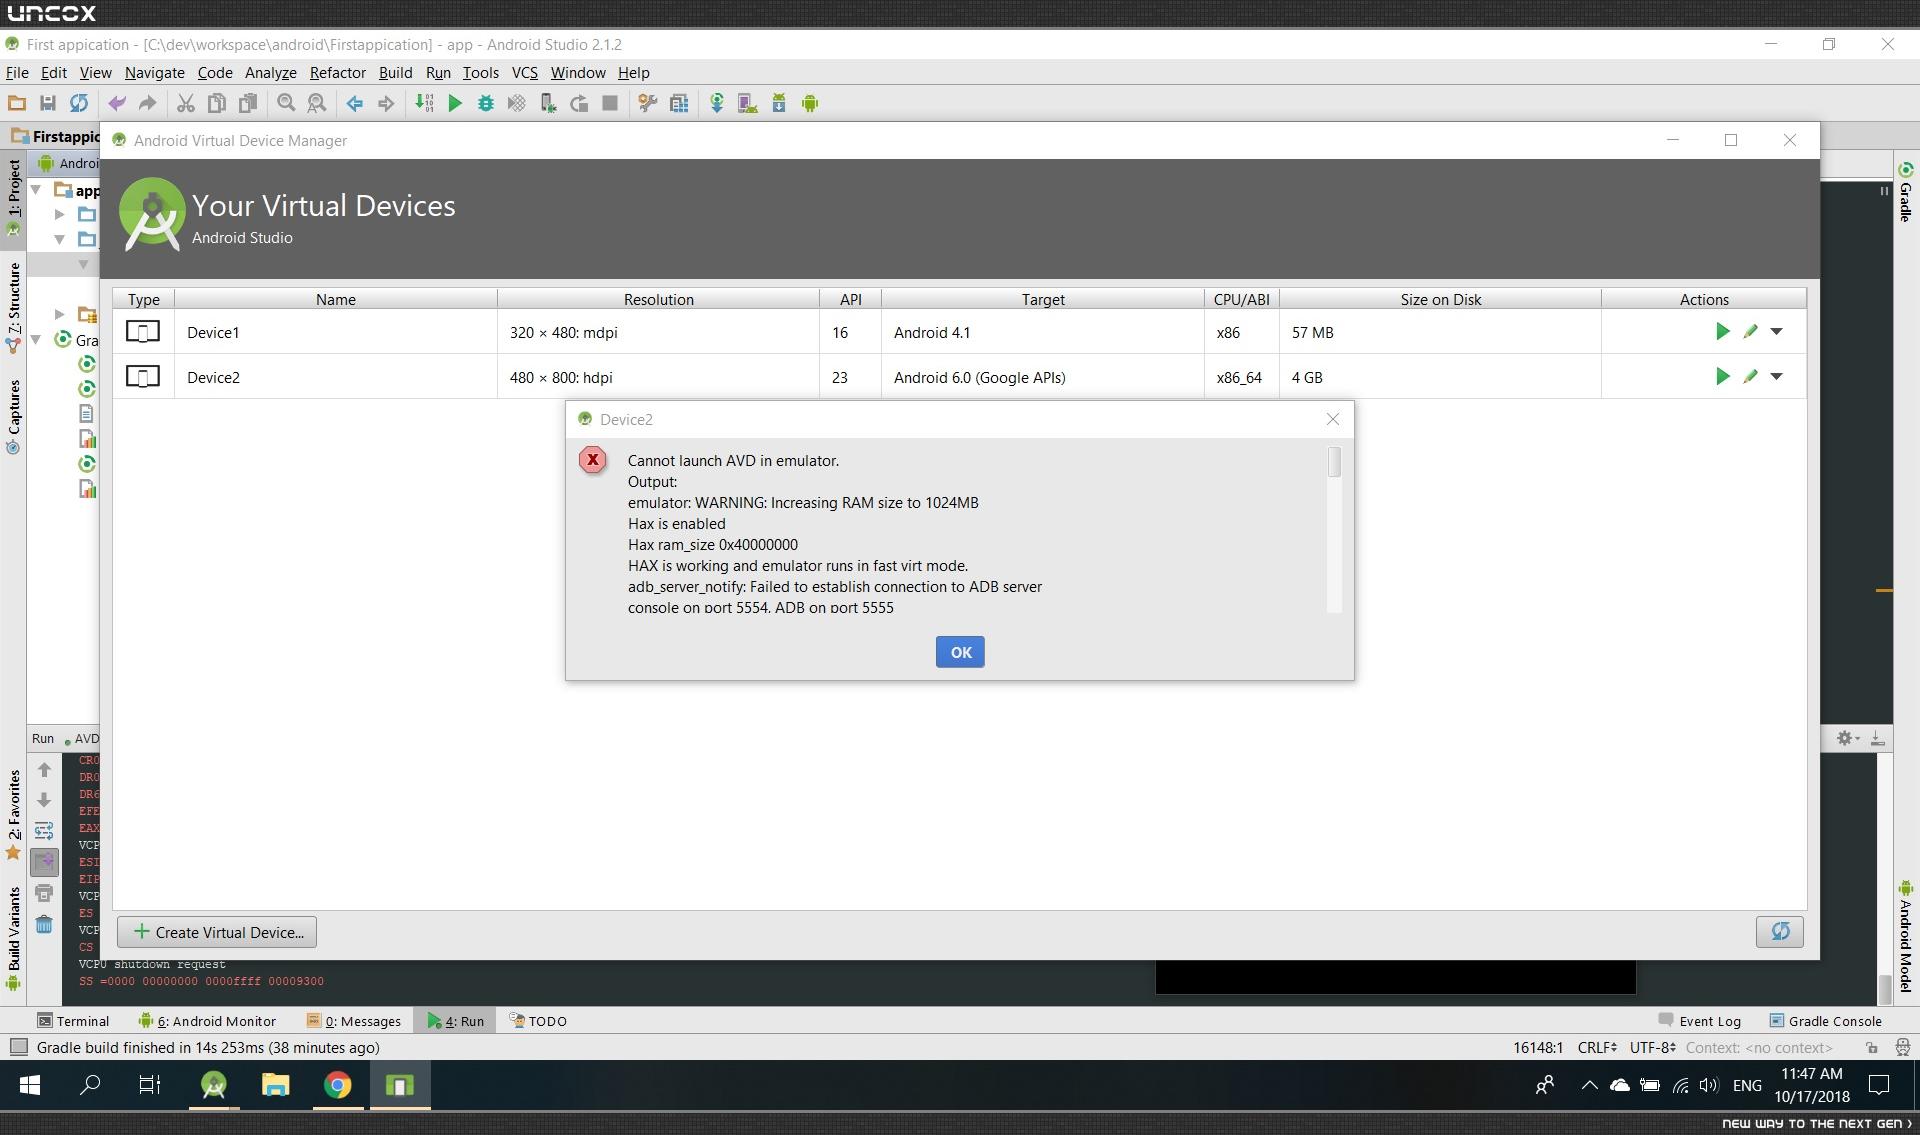
Task: Sort devices by the Name column header
Action: (336, 299)
